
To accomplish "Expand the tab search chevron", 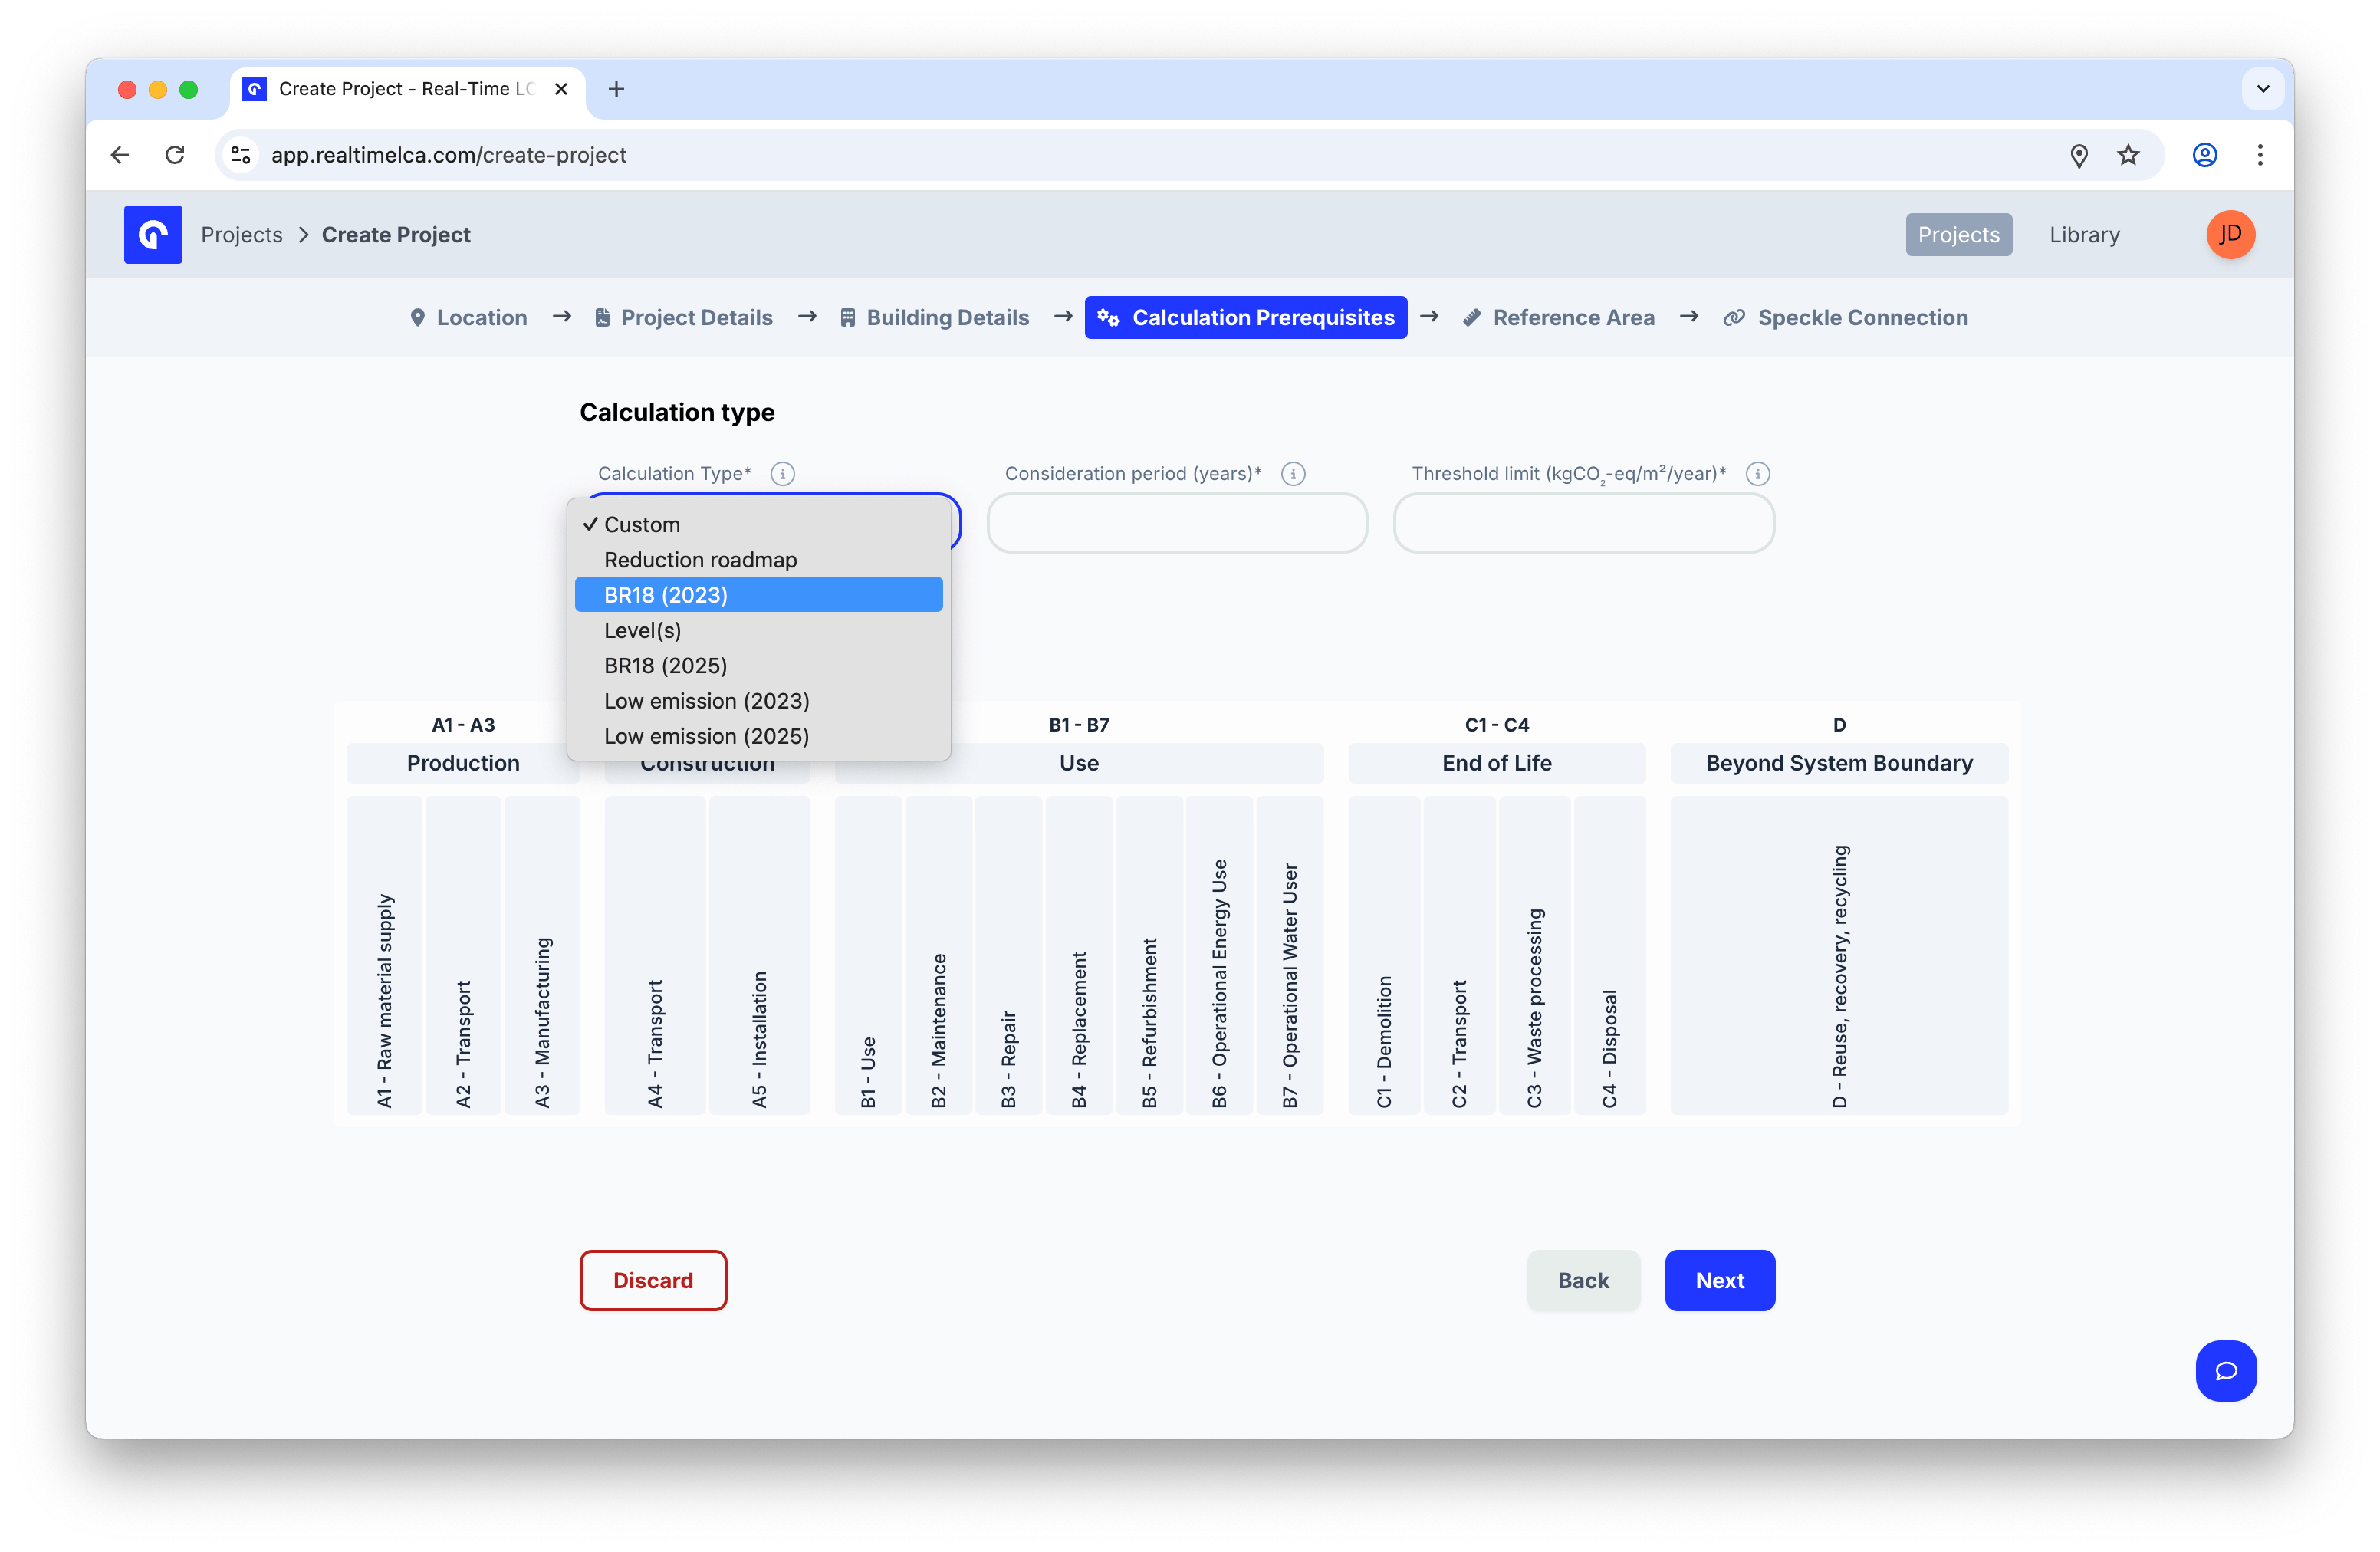I will pyautogui.click(x=2263, y=89).
